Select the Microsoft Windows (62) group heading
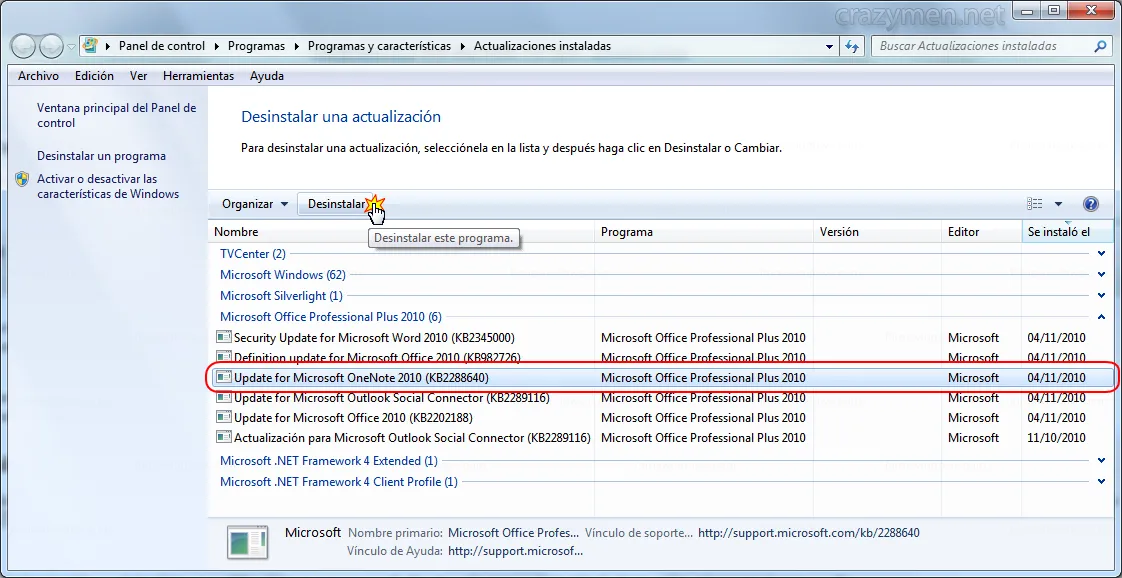 tap(283, 275)
